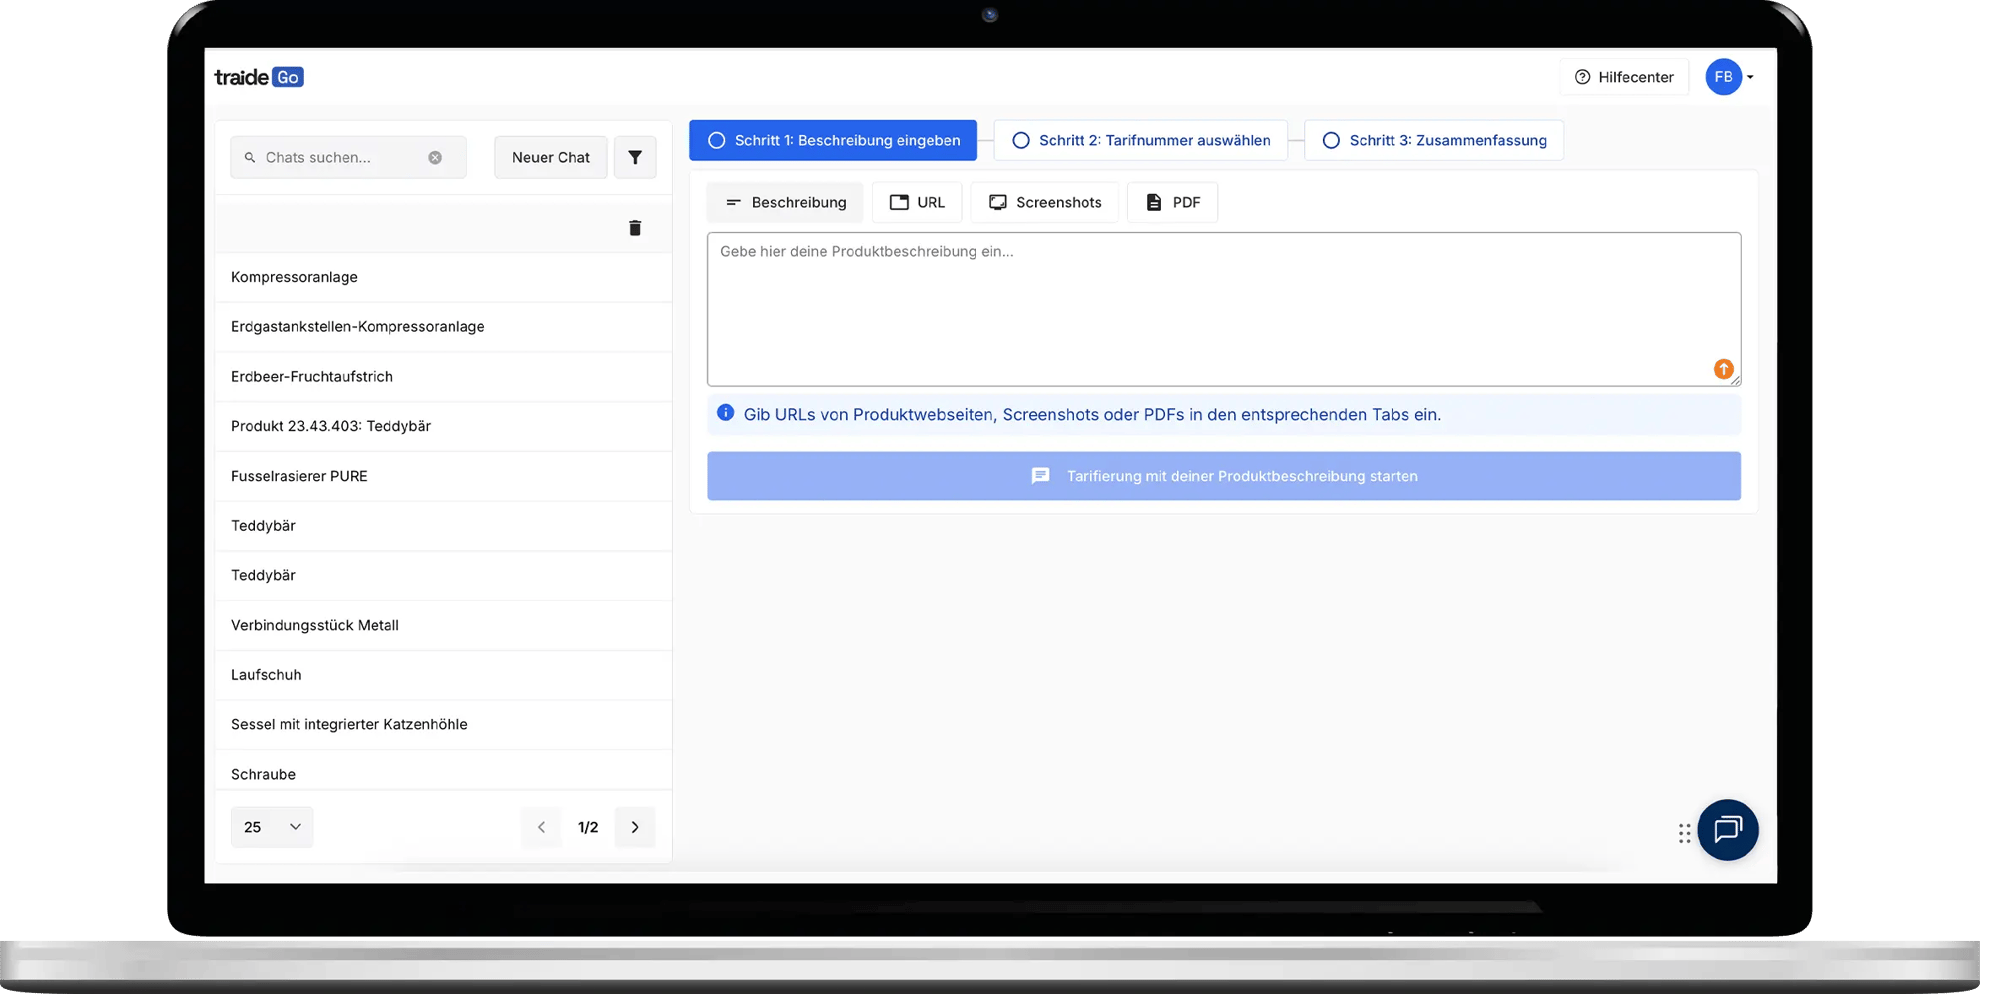Click the blue info icon in hint banner

[726, 413]
